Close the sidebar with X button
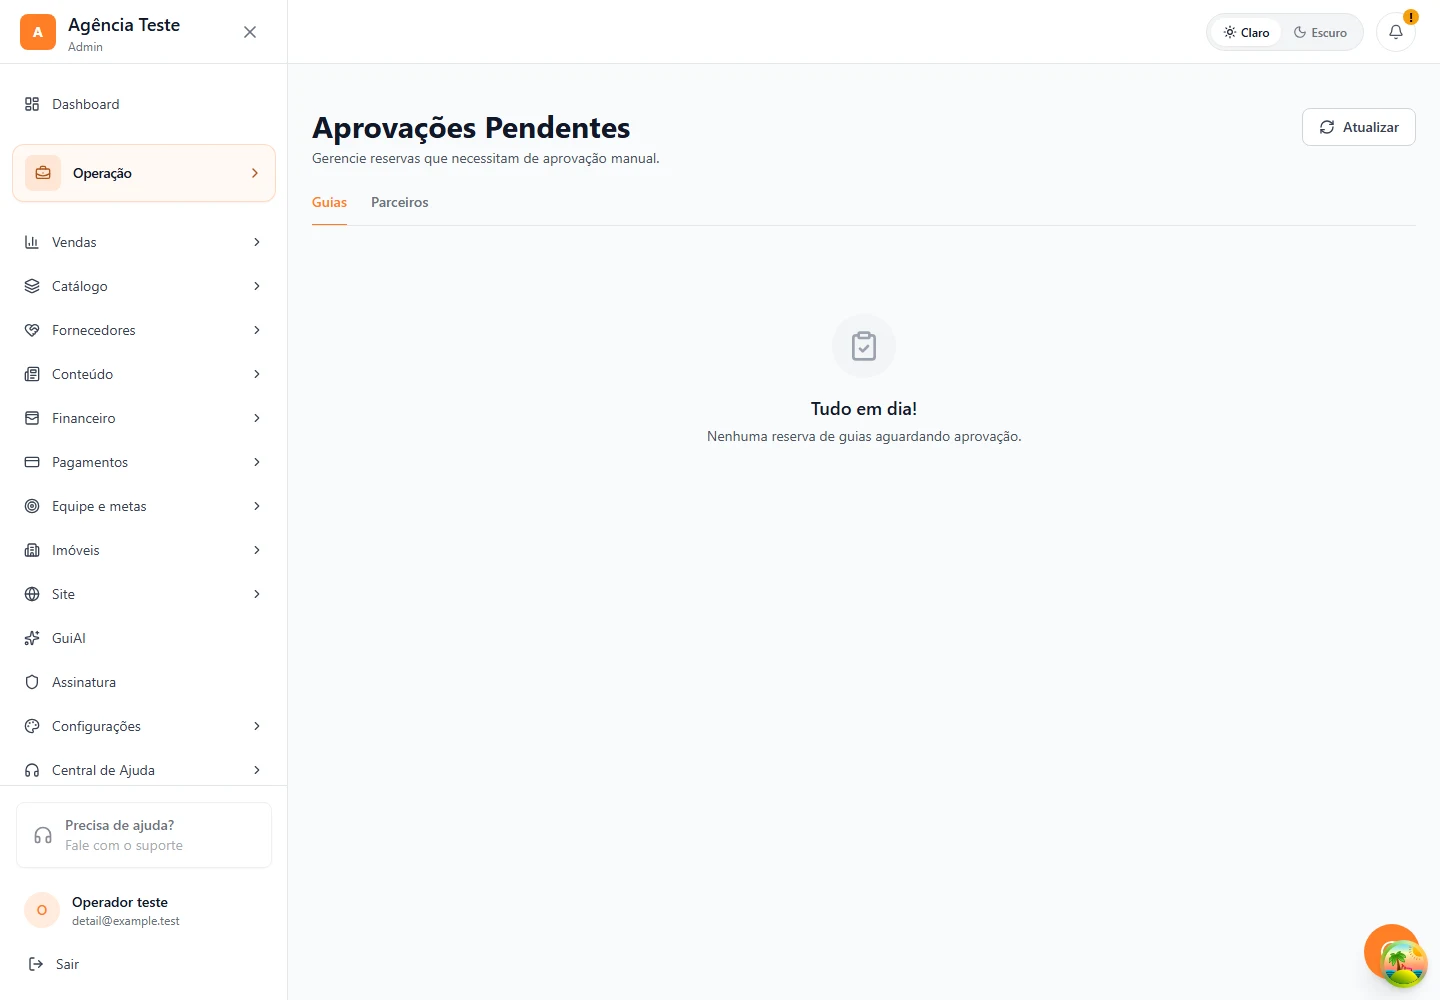1440x1000 pixels. pyautogui.click(x=250, y=32)
